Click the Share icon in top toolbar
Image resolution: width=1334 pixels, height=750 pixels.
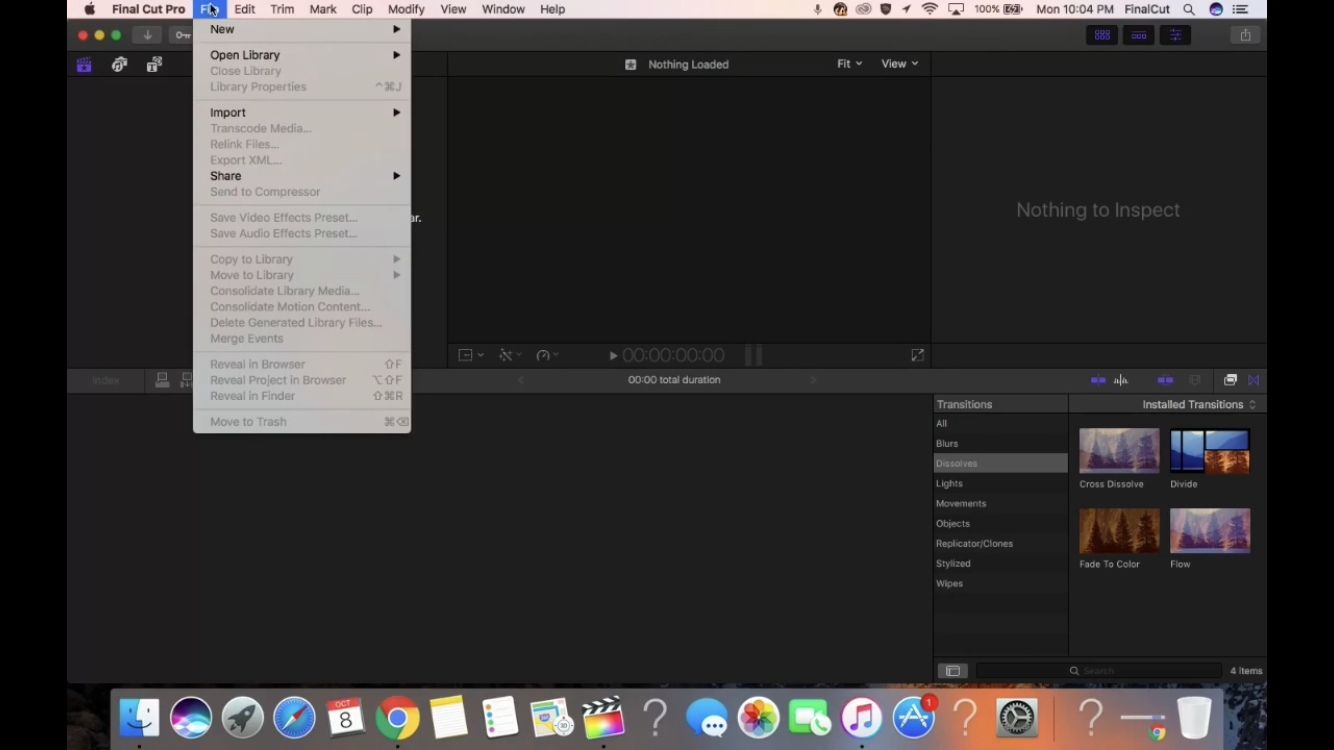(x=1245, y=35)
